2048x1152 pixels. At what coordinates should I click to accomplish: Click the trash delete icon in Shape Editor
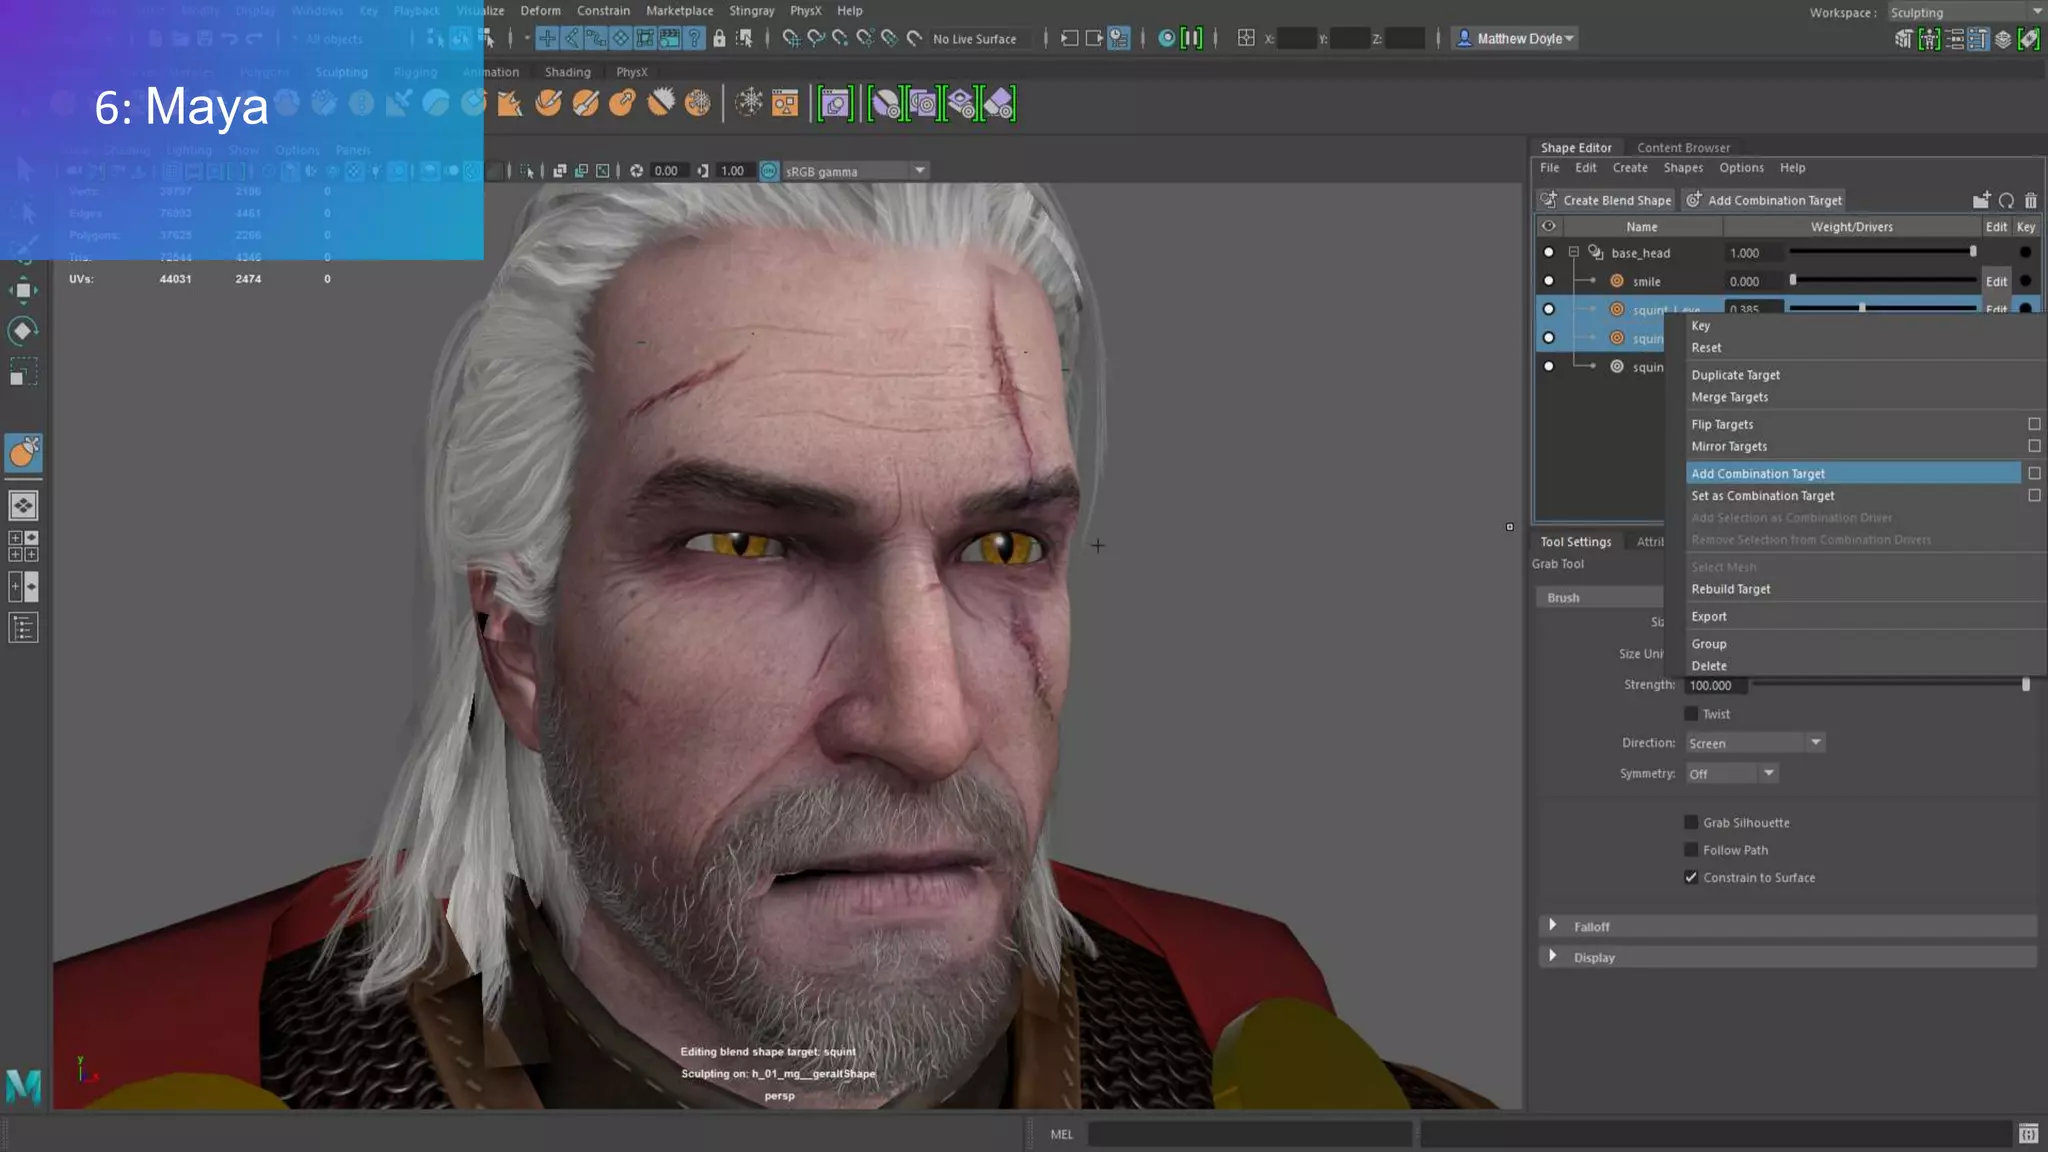coord(2030,201)
